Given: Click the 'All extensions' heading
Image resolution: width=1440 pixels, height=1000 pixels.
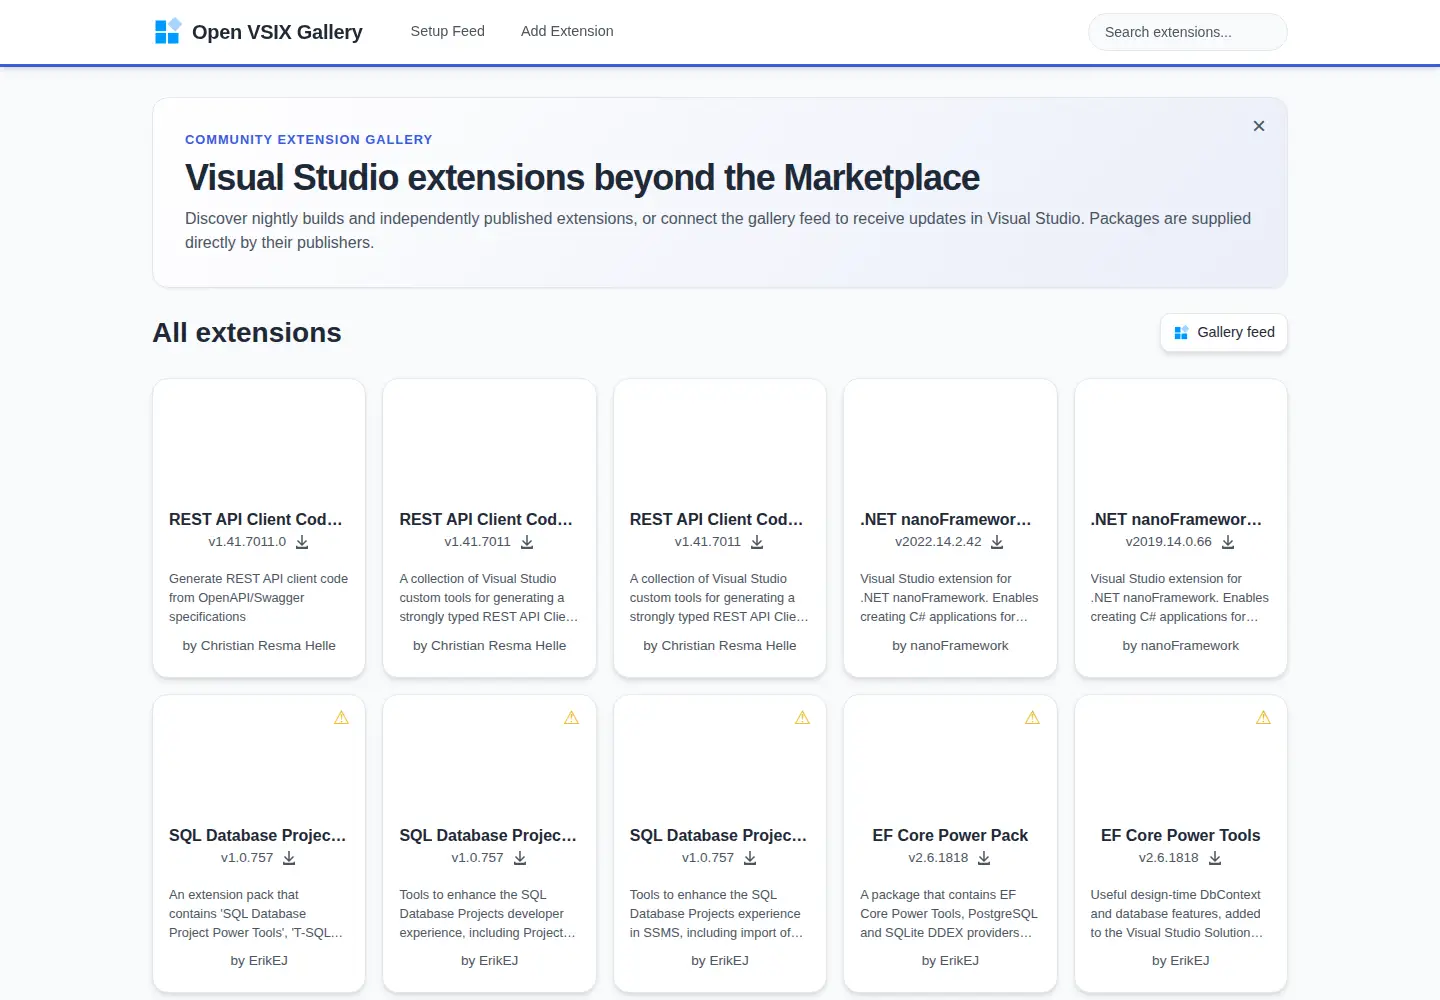Looking at the screenshot, I should pyautogui.click(x=247, y=333).
